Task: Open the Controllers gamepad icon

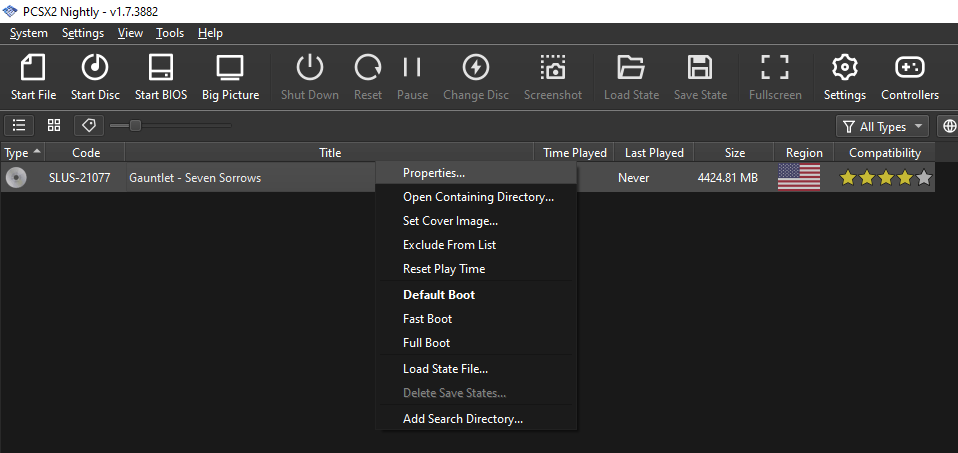Action: pyautogui.click(x=910, y=67)
